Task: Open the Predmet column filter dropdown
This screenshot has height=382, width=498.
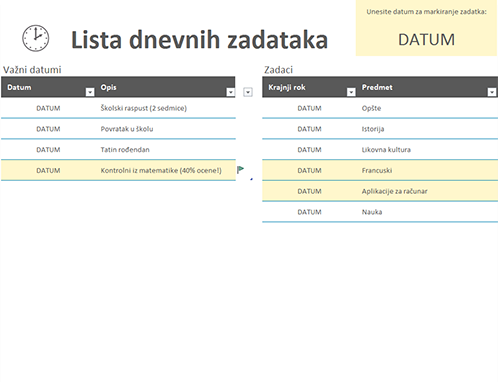Action: pyautogui.click(x=492, y=92)
